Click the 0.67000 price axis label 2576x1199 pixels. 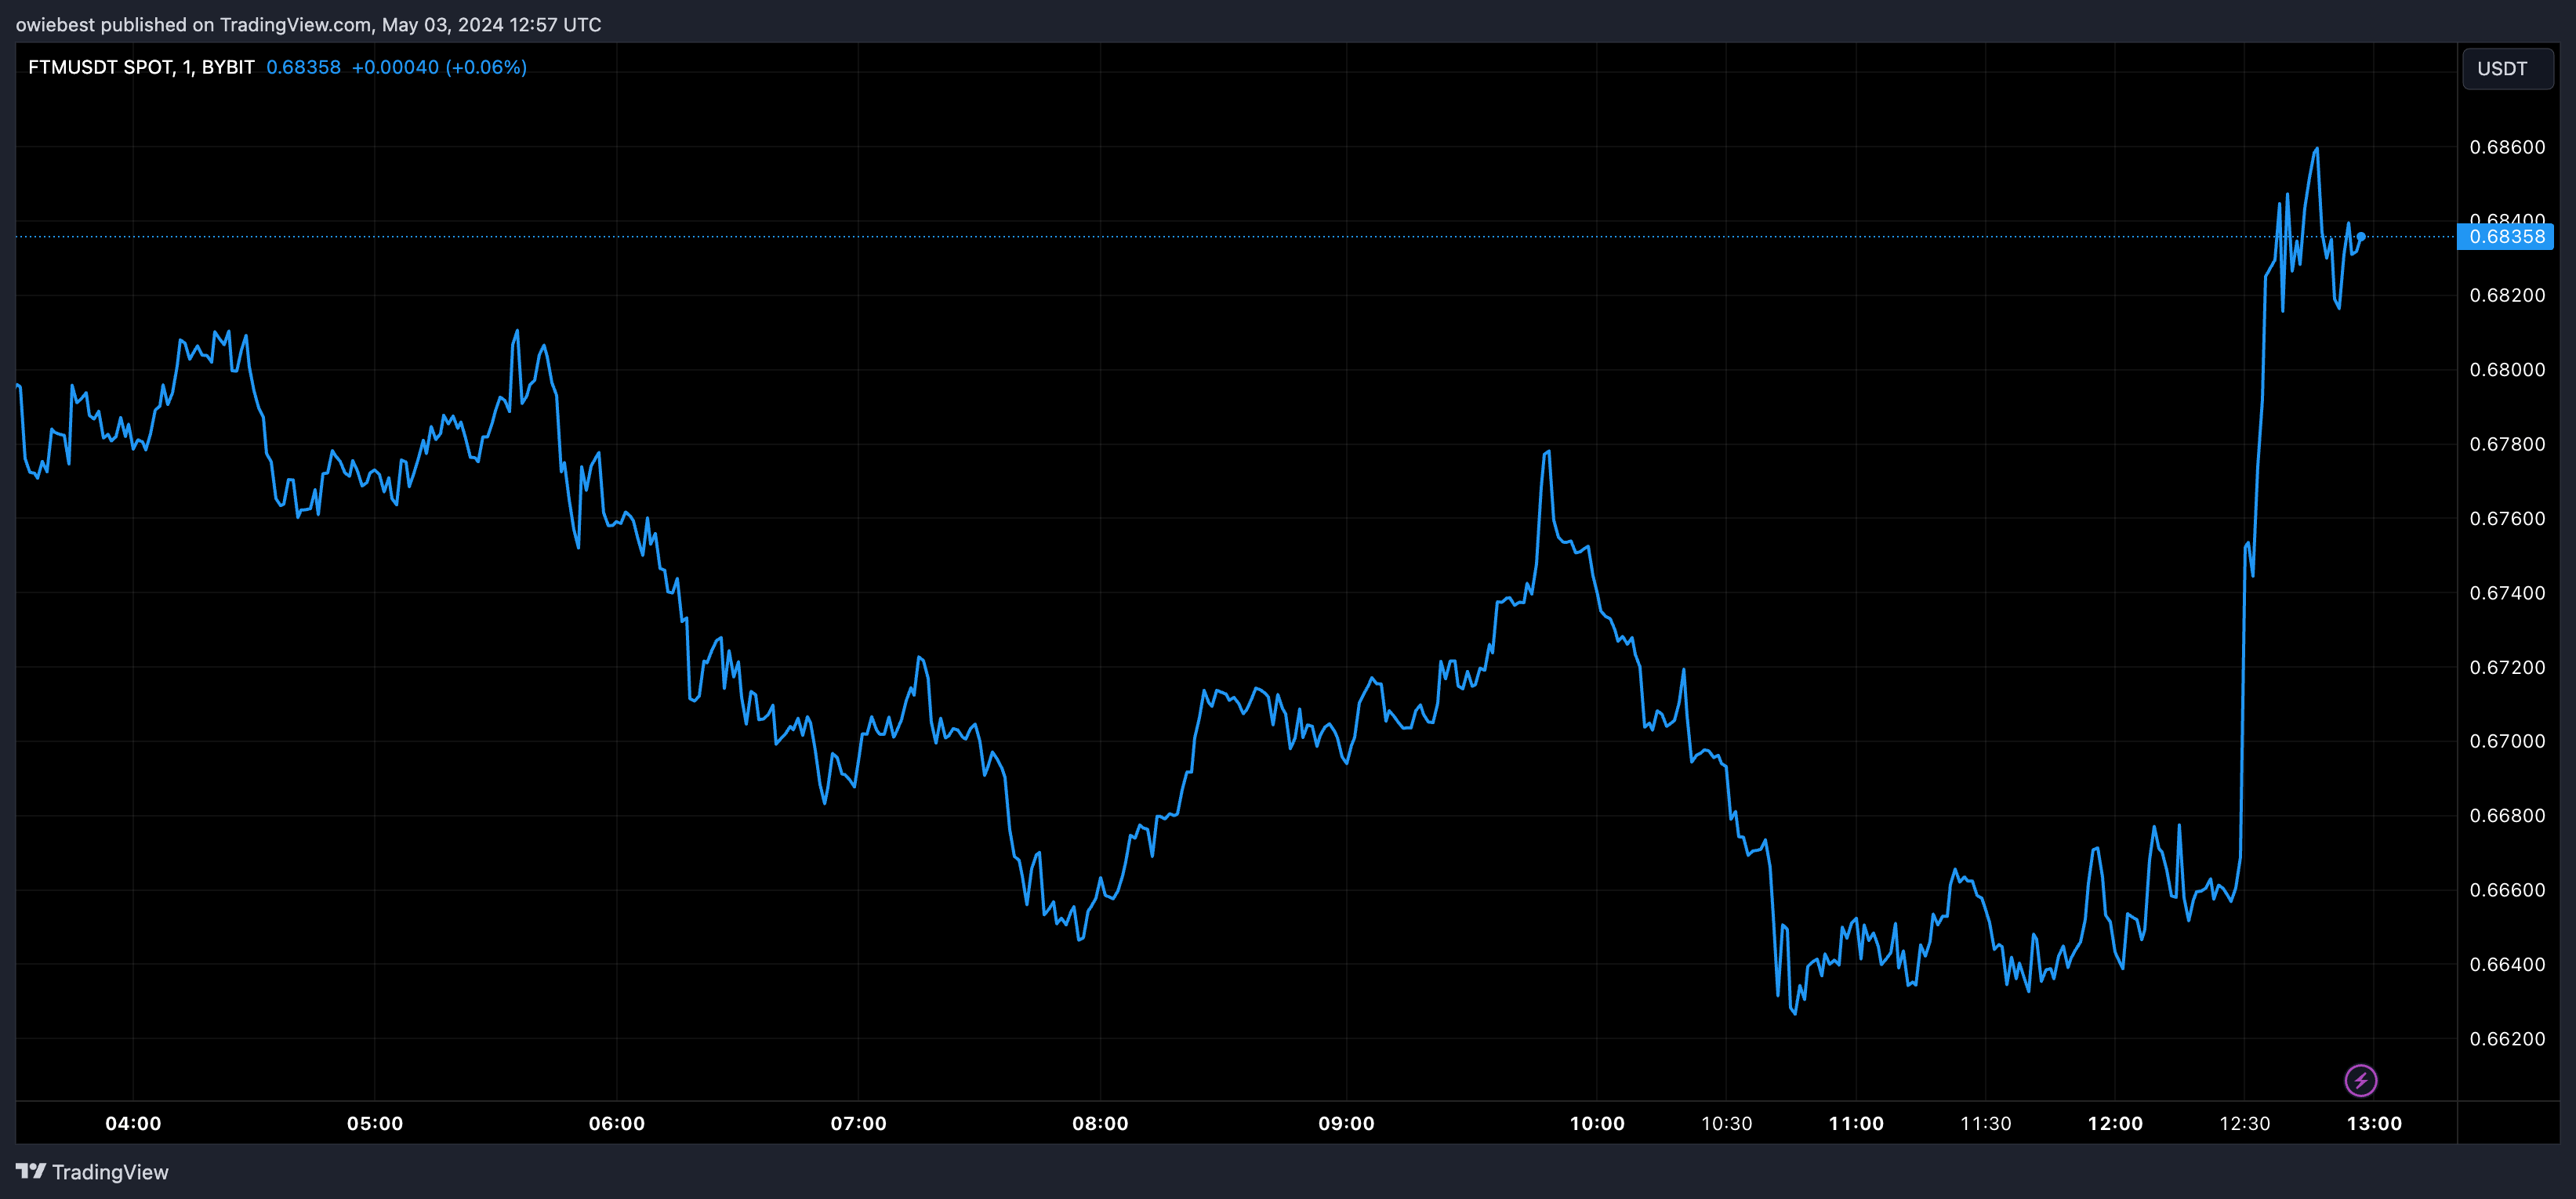pos(2507,741)
